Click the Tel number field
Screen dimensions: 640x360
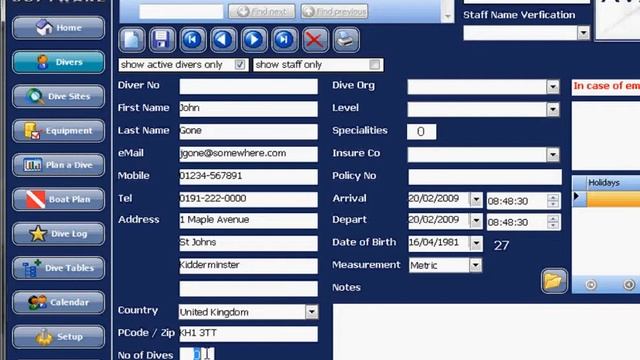[249, 199]
